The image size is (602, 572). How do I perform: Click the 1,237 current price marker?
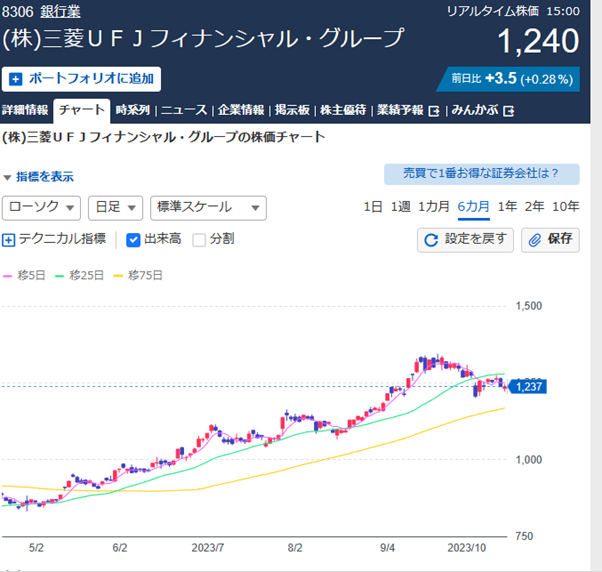pos(528,387)
